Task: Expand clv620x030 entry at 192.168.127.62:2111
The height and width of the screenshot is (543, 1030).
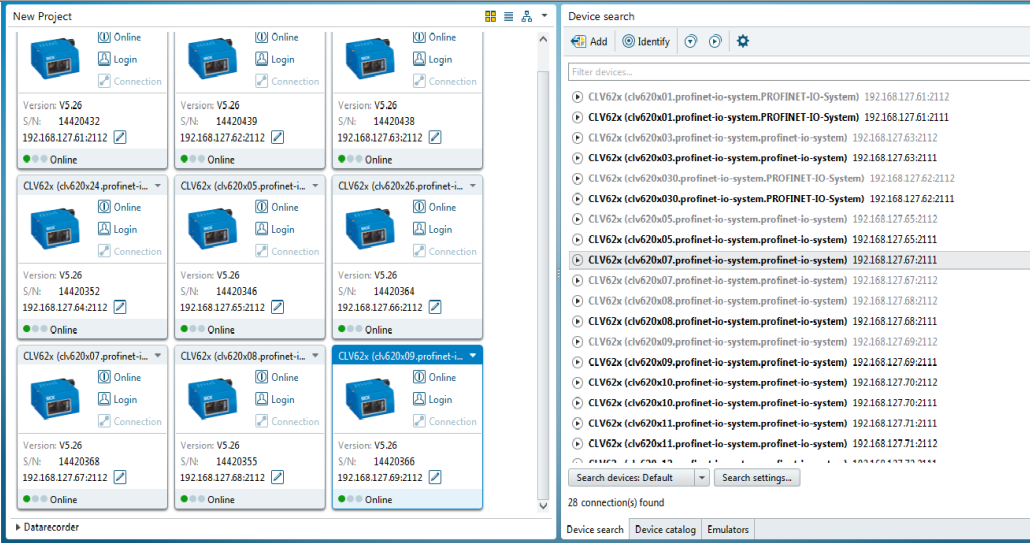Action: [x=577, y=199]
